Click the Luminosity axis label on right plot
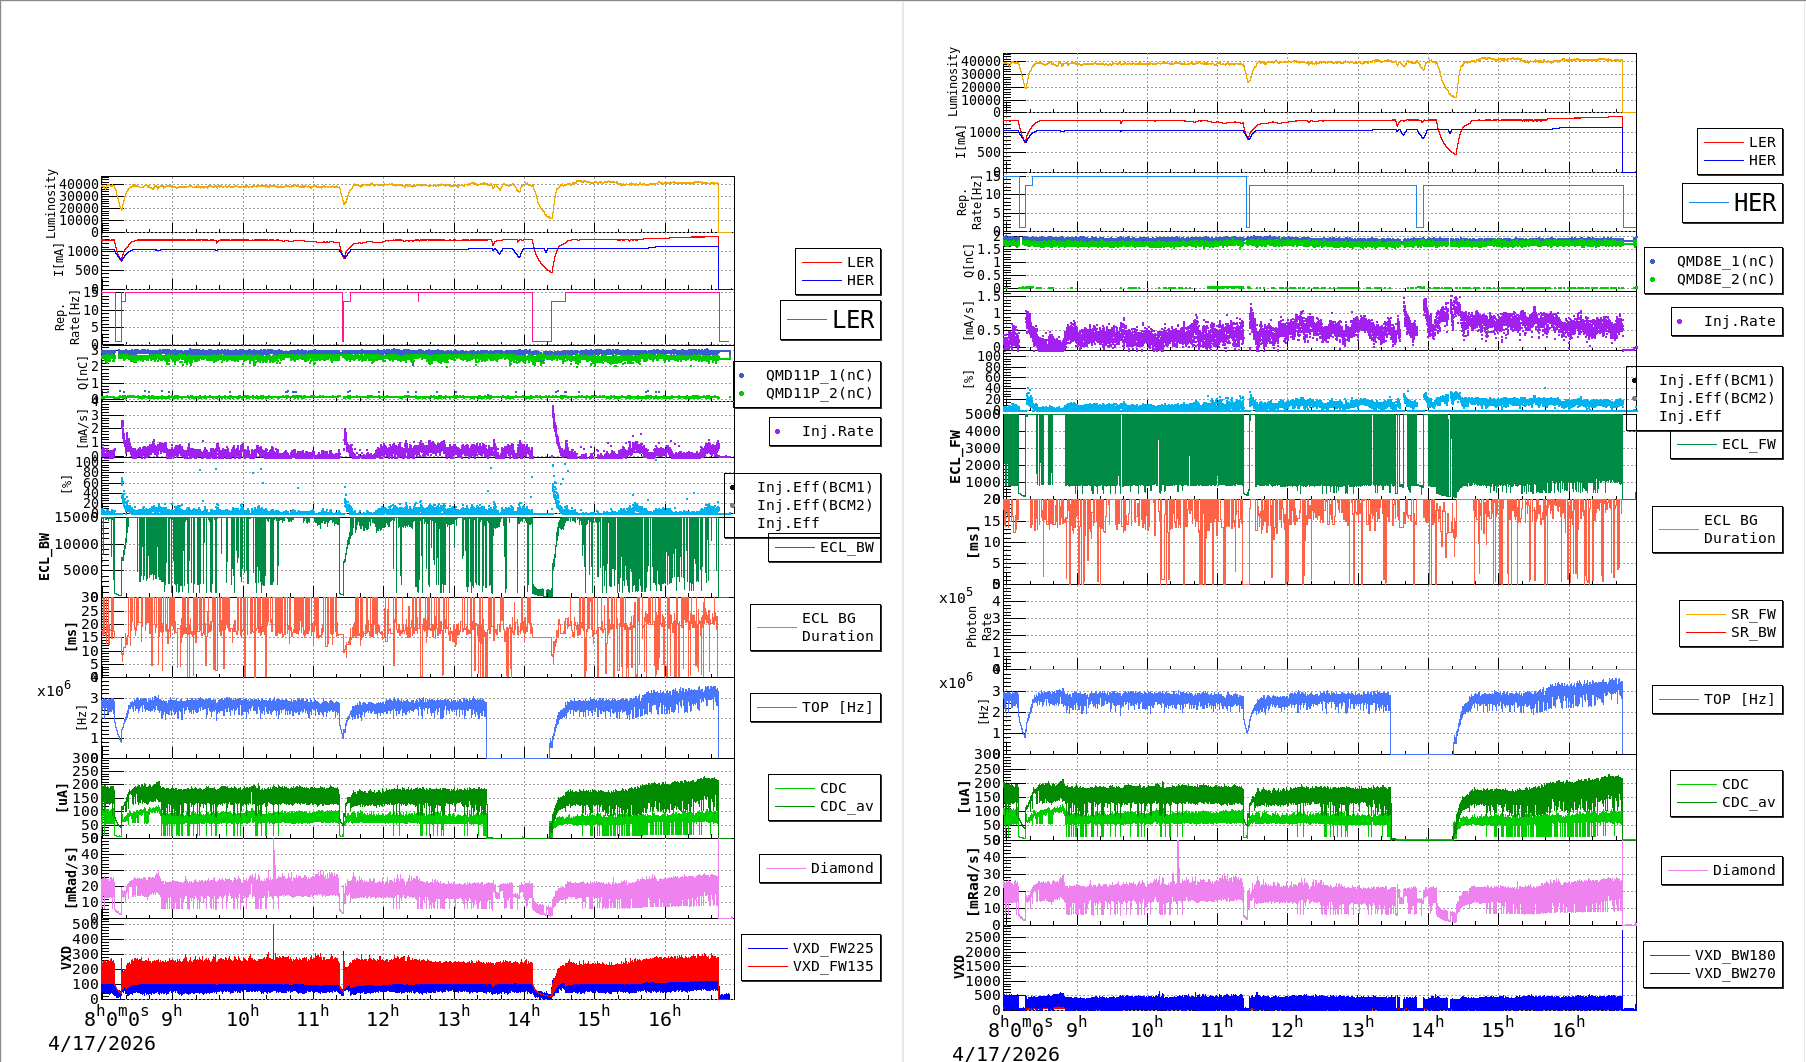Viewport: 1806px width, 1062px height. coord(954,82)
